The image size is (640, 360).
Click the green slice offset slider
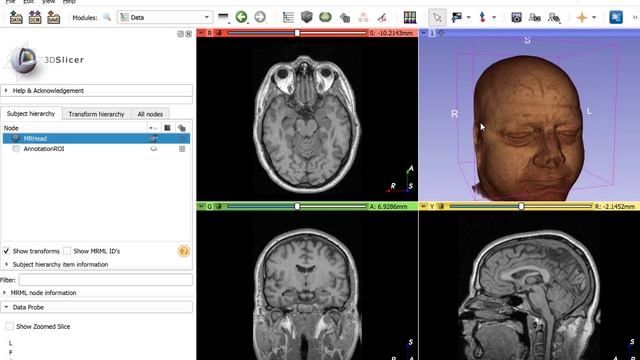pyautogui.click(x=297, y=207)
